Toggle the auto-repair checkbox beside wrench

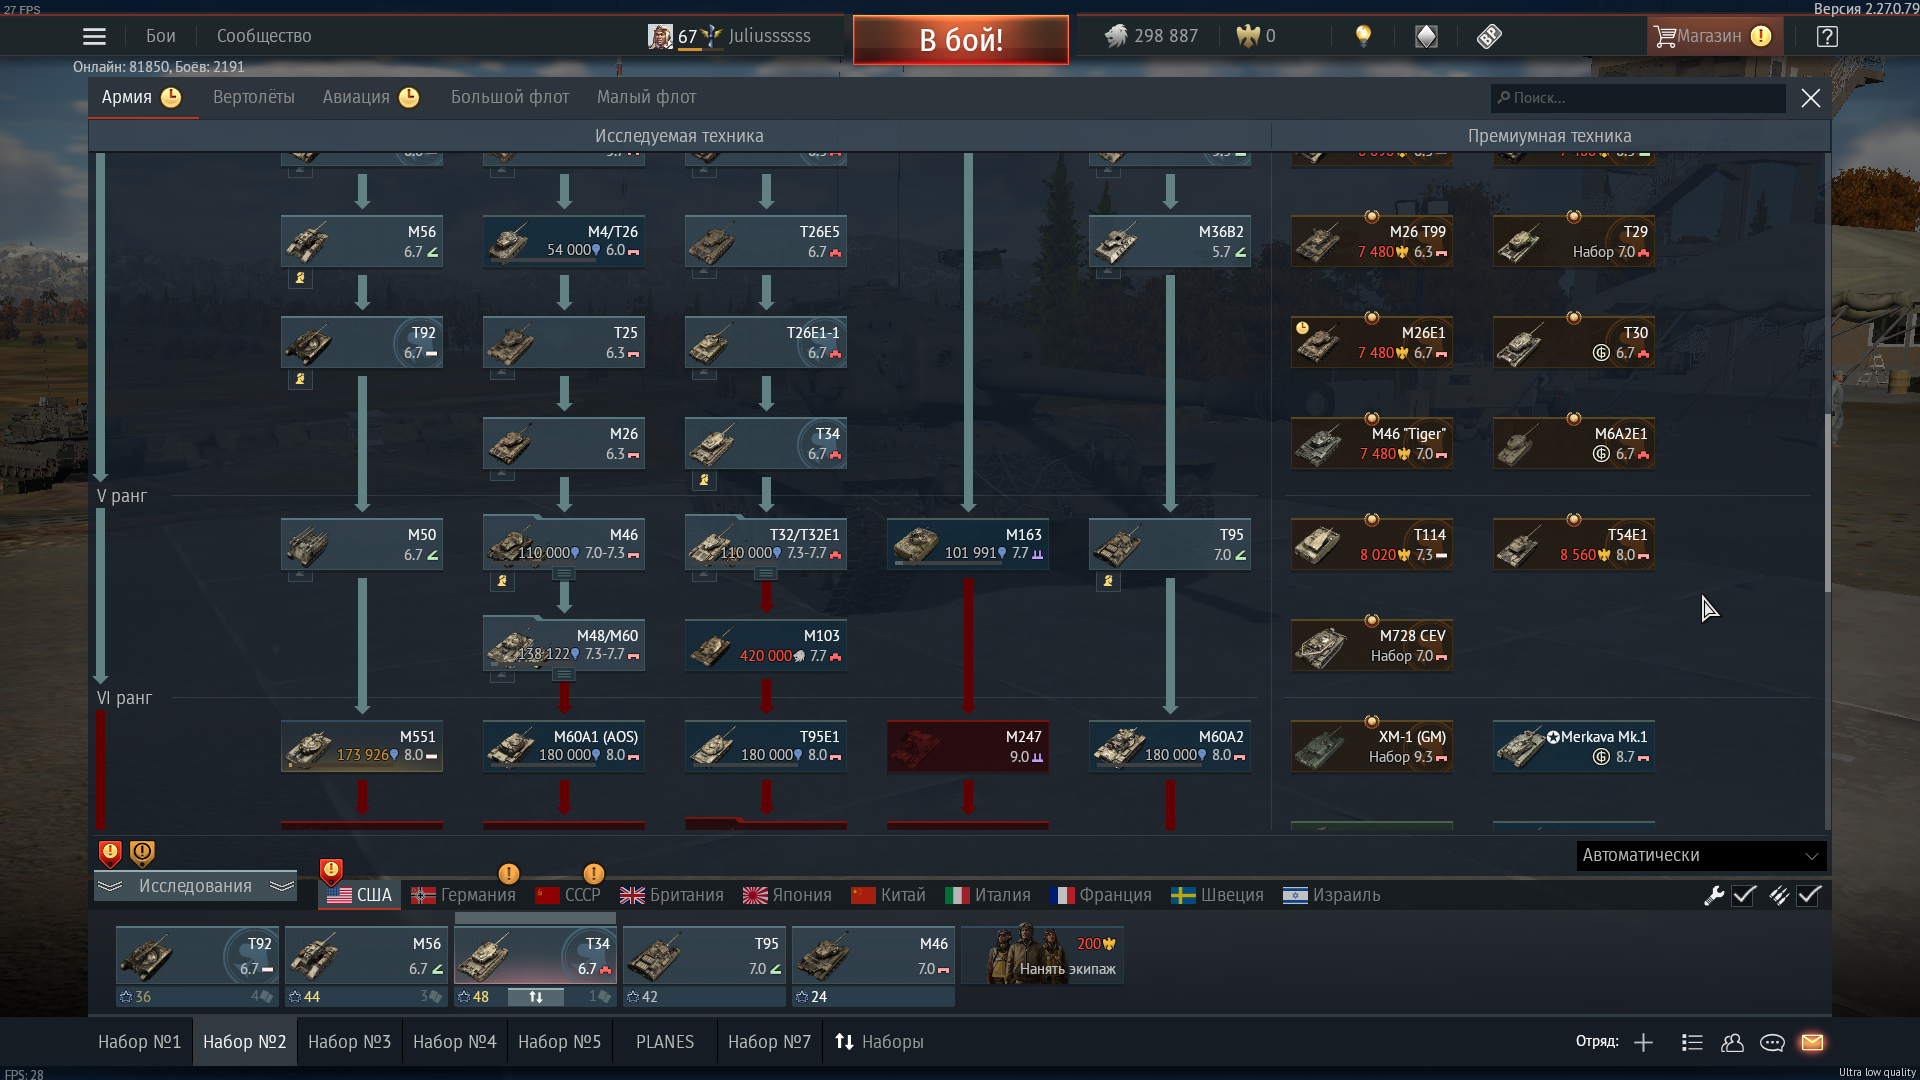1744,896
